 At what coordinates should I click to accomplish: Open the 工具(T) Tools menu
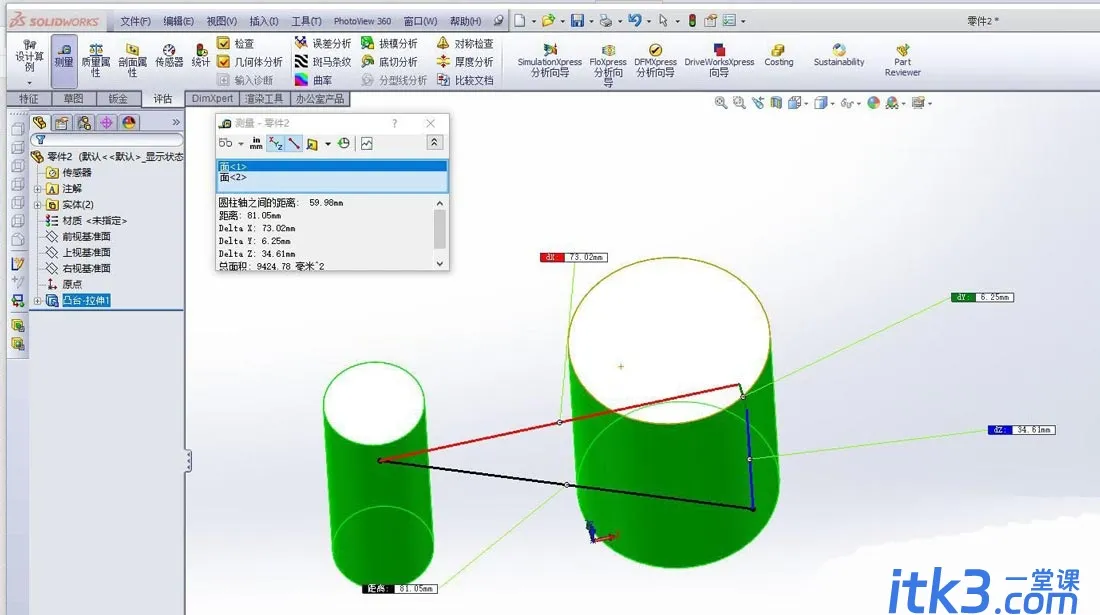point(307,21)
